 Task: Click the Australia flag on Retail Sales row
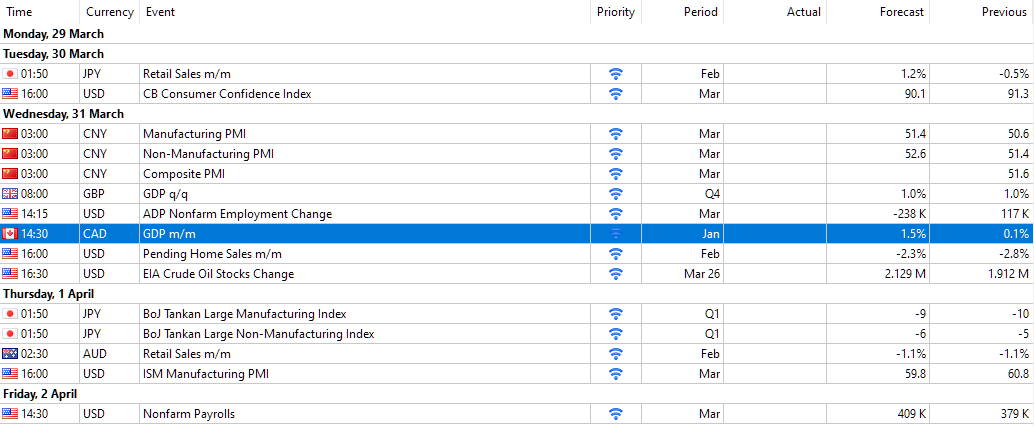click(x=10, y=354)
